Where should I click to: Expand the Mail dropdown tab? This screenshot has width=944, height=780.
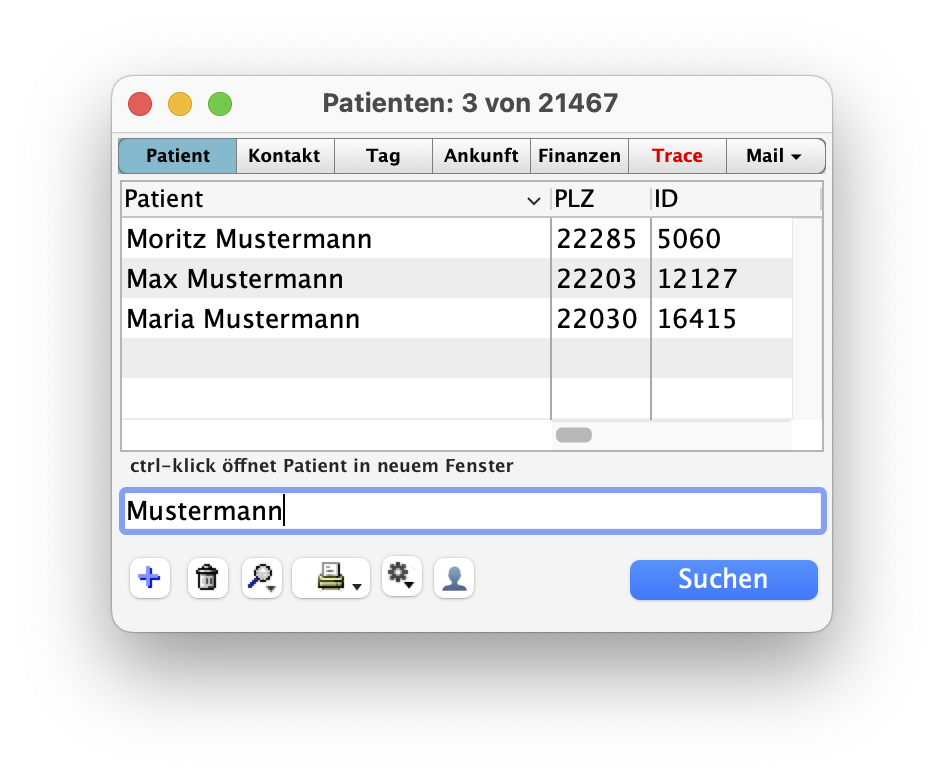point(775,156)
